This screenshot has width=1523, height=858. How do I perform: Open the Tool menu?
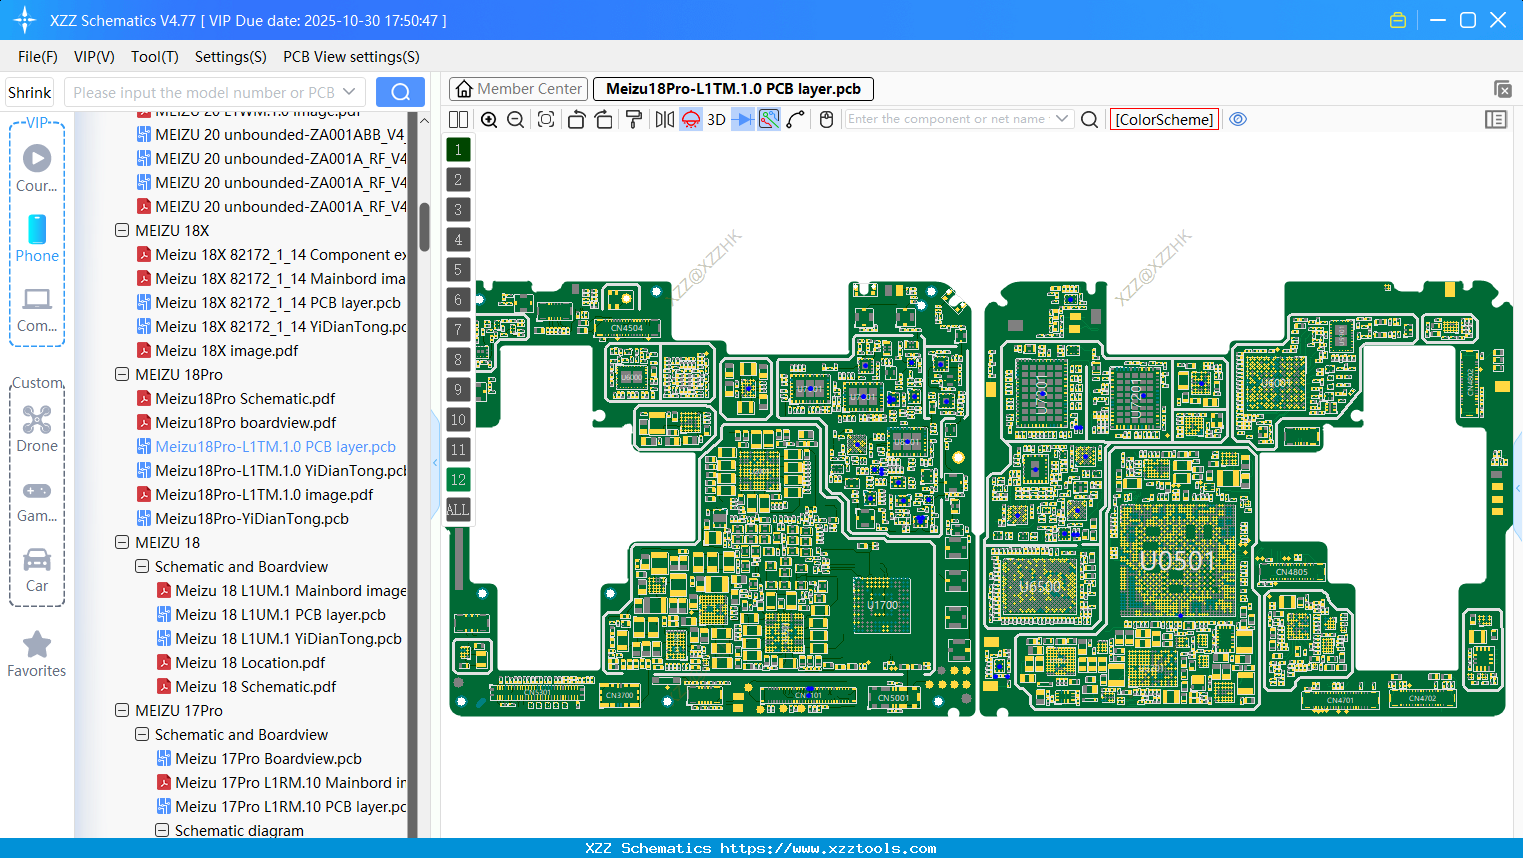(154, 57)
